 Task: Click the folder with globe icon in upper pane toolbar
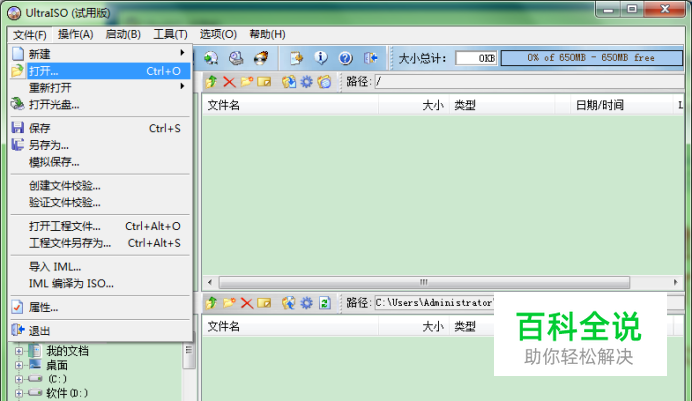324,82
